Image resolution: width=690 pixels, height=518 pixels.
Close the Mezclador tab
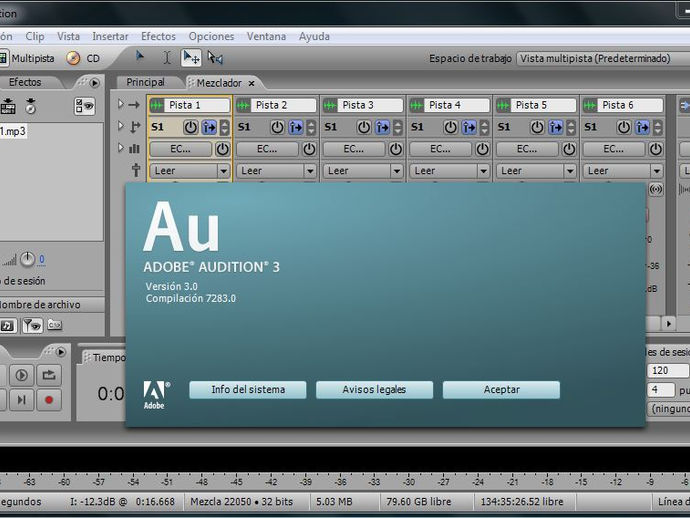(251, 83)
